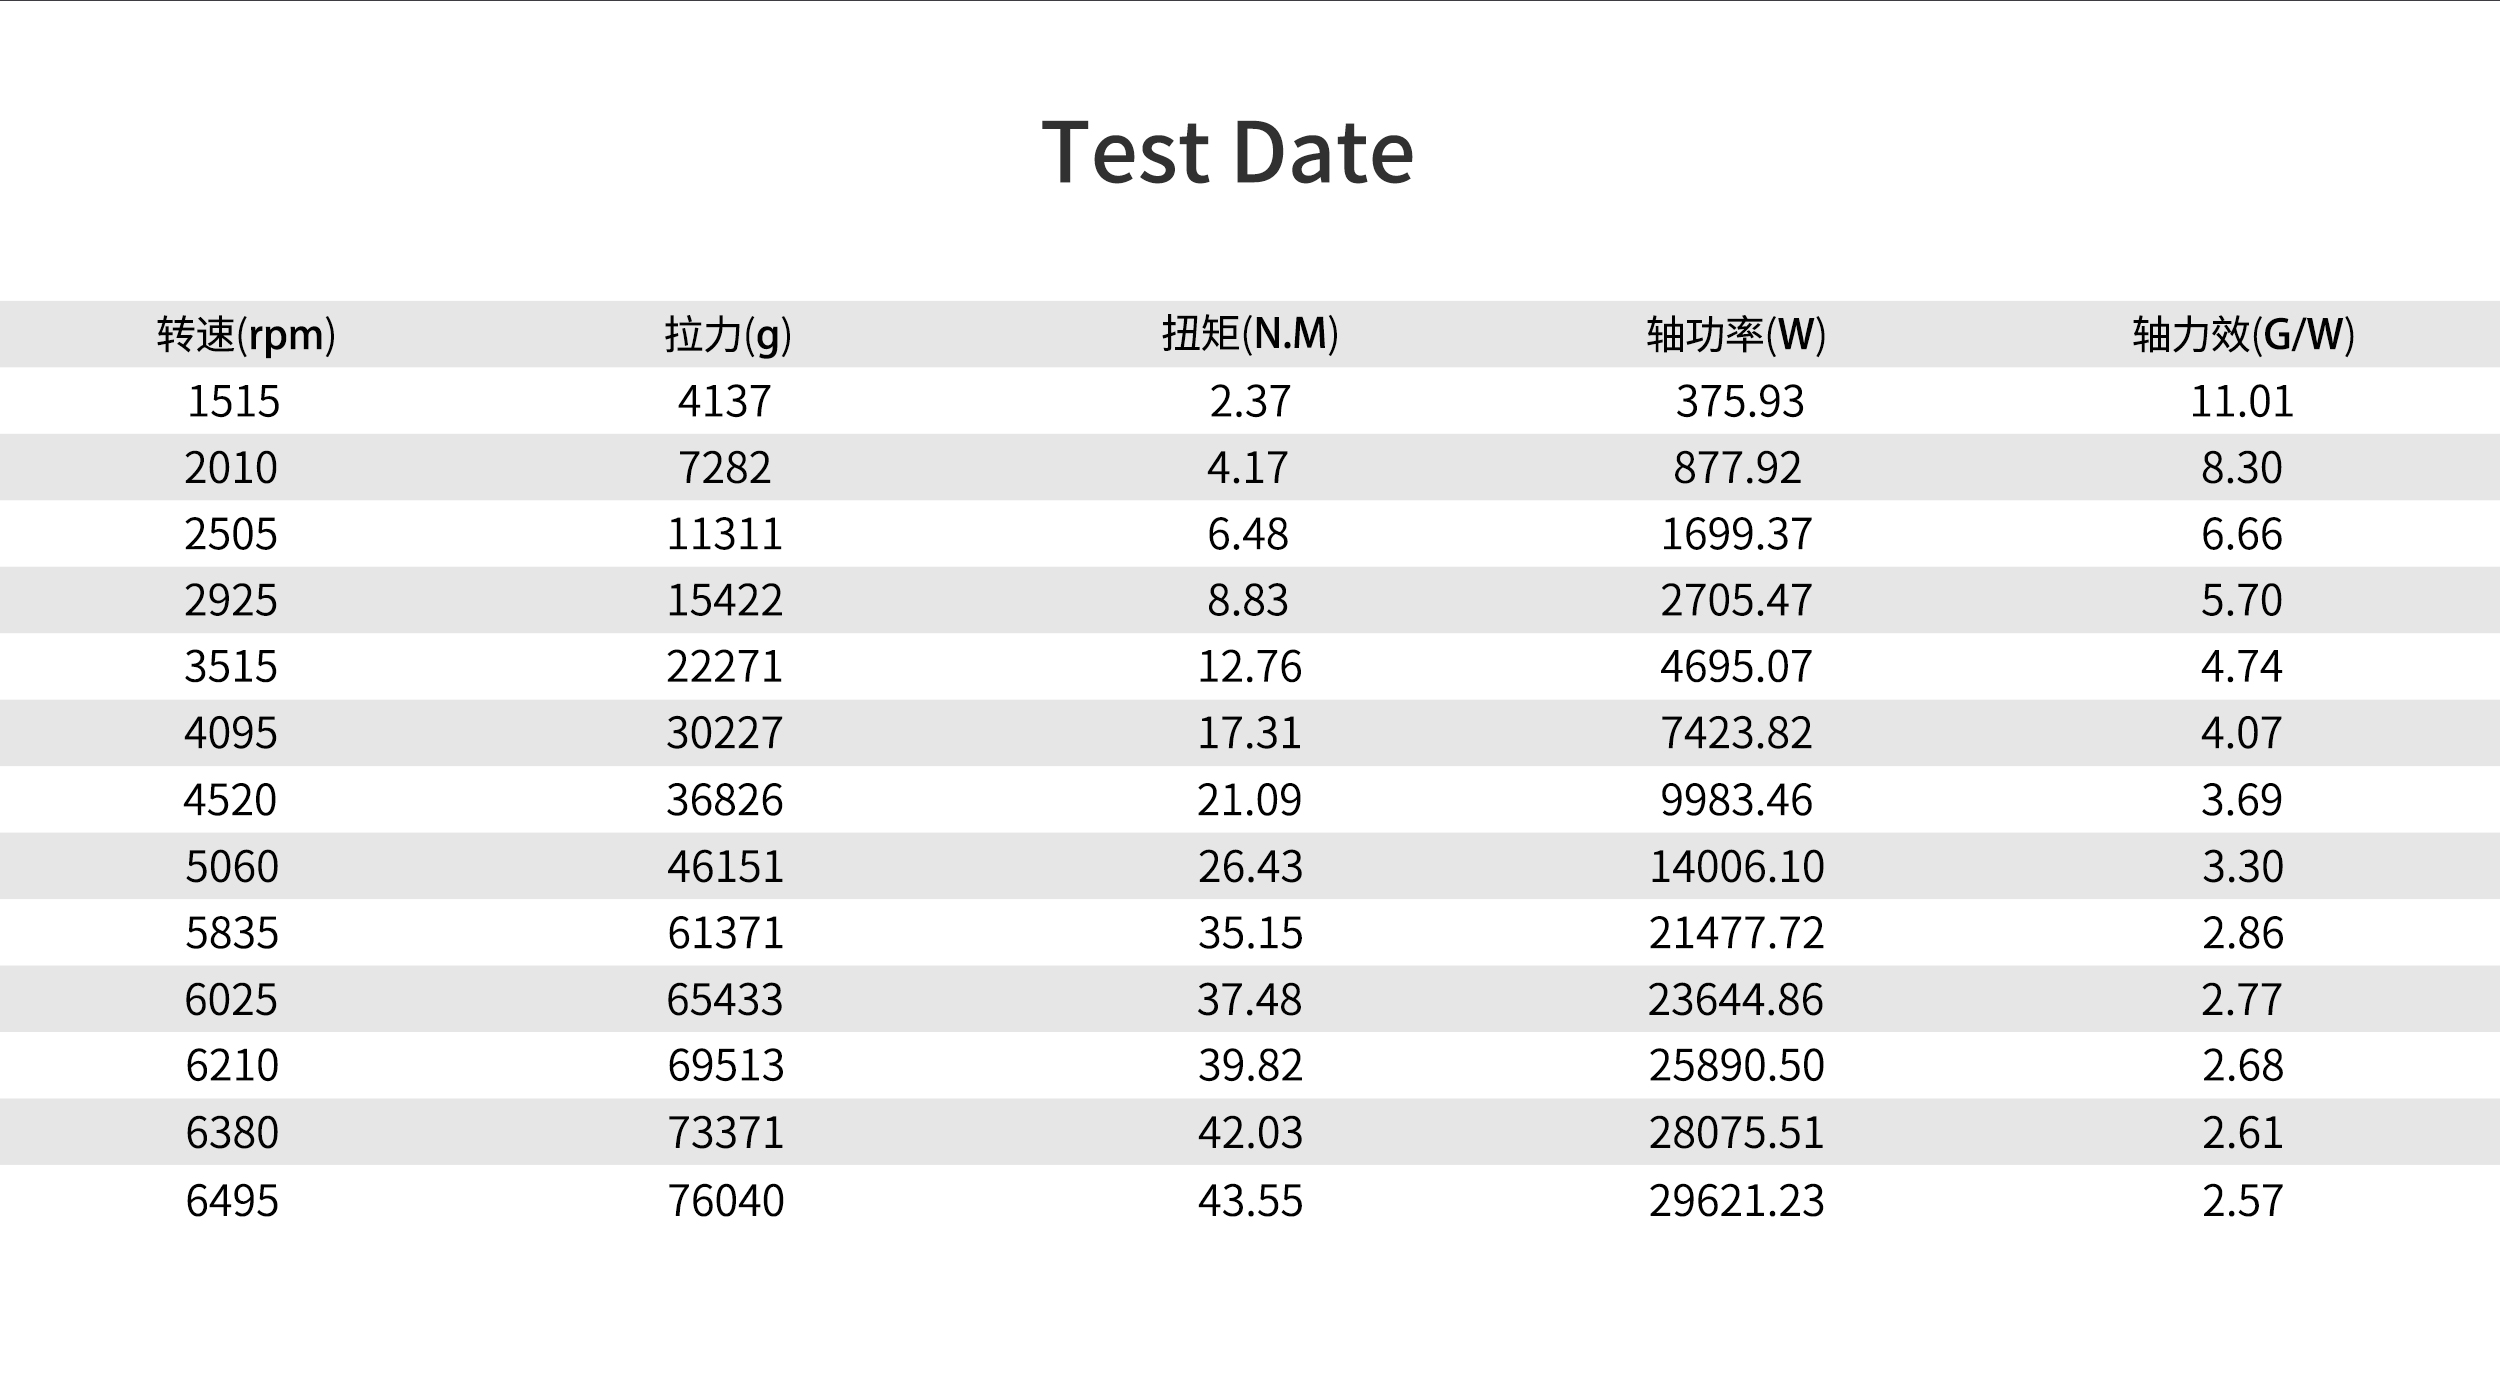Click torque value 43.55

point(1250,1200)
